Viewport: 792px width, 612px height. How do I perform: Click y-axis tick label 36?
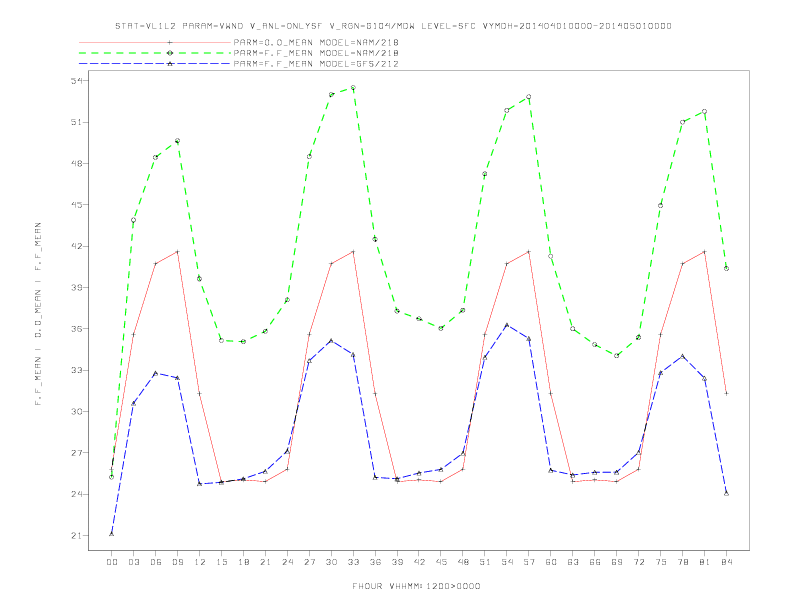click(x=77, y=329)
